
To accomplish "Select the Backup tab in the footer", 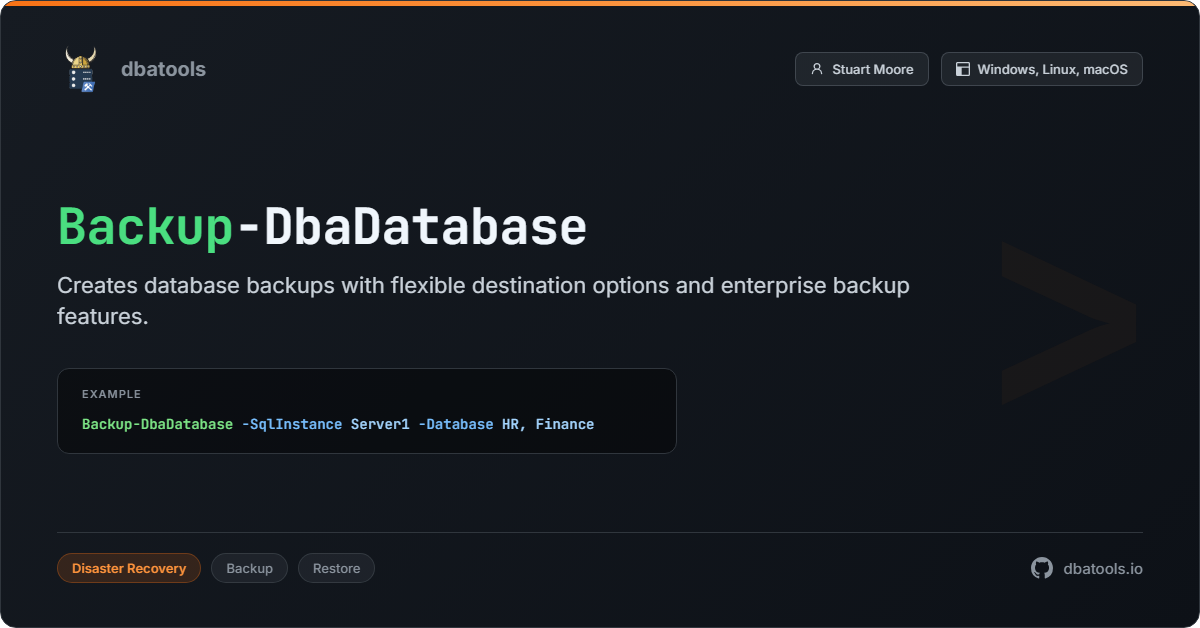I will 249,568.
